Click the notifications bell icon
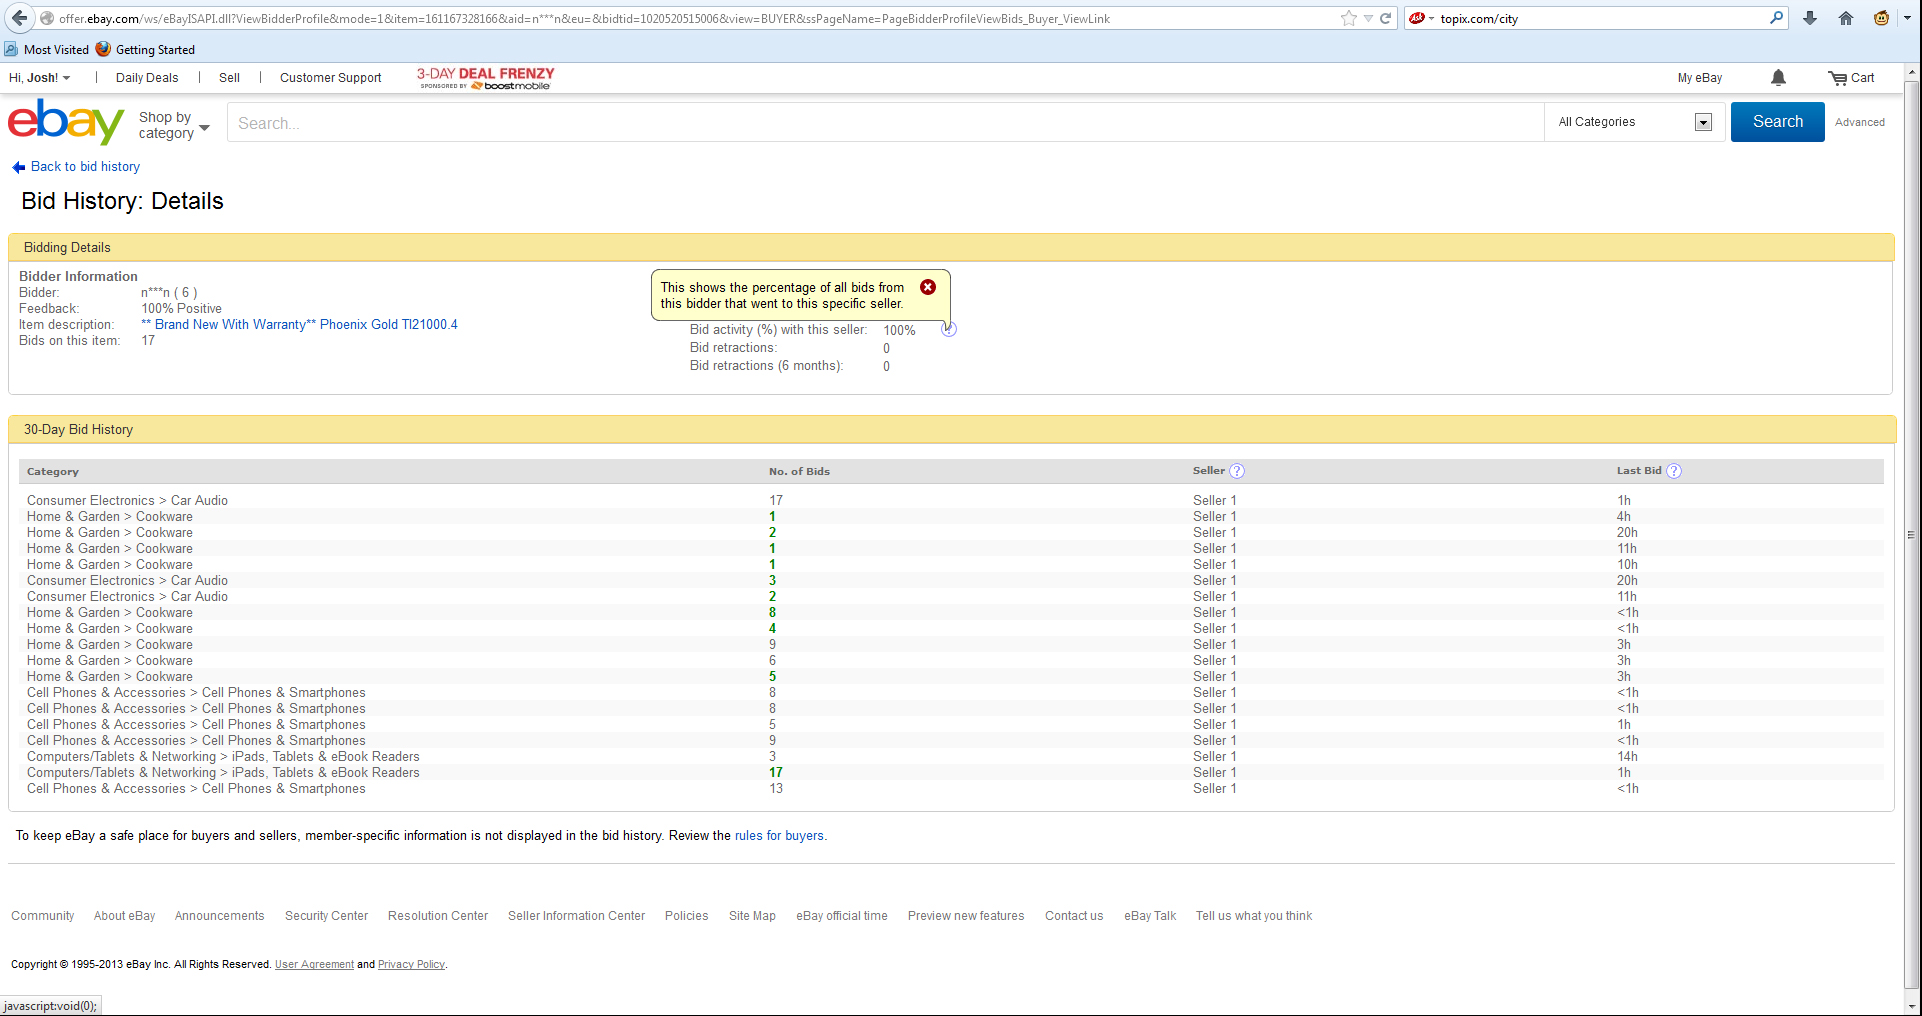 [1778, 78]
